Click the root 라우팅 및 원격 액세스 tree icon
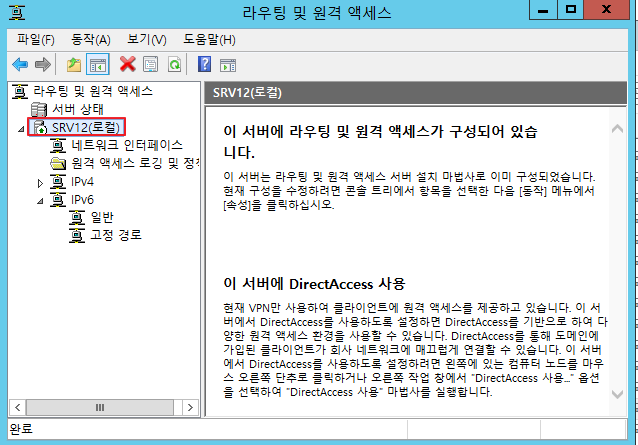The height and width of the screenshot is (445, 638). click(20, 91)
